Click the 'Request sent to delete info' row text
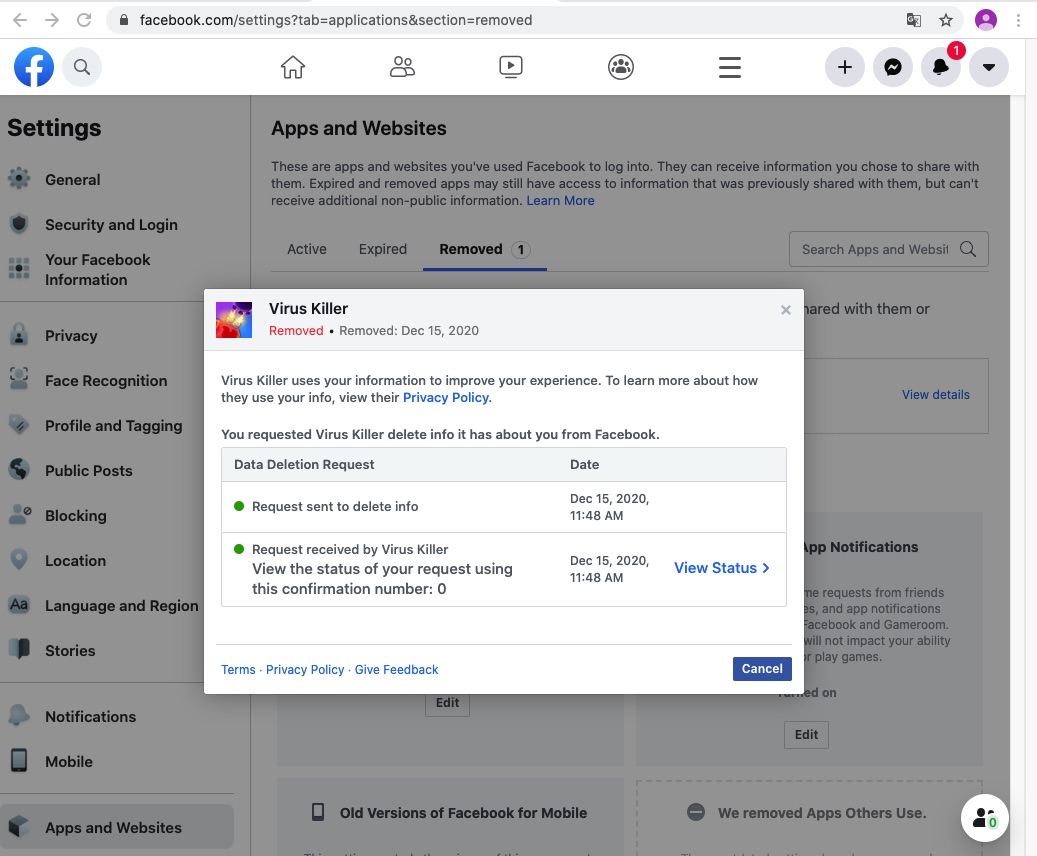 point(335,507)
